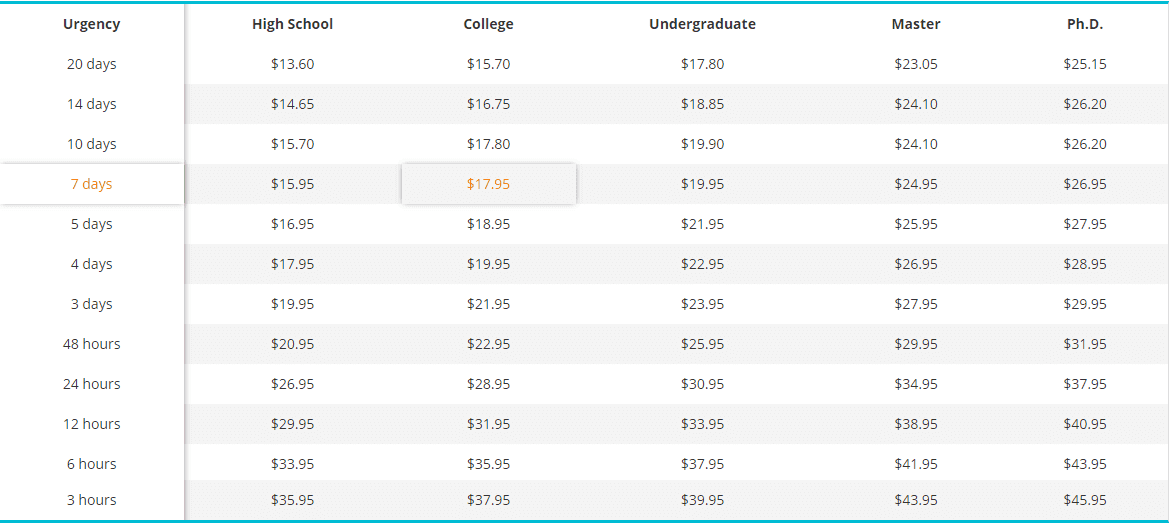Screen dimensions: 1170x523
Task: Click the Master column header
Action: pos(916,24)
